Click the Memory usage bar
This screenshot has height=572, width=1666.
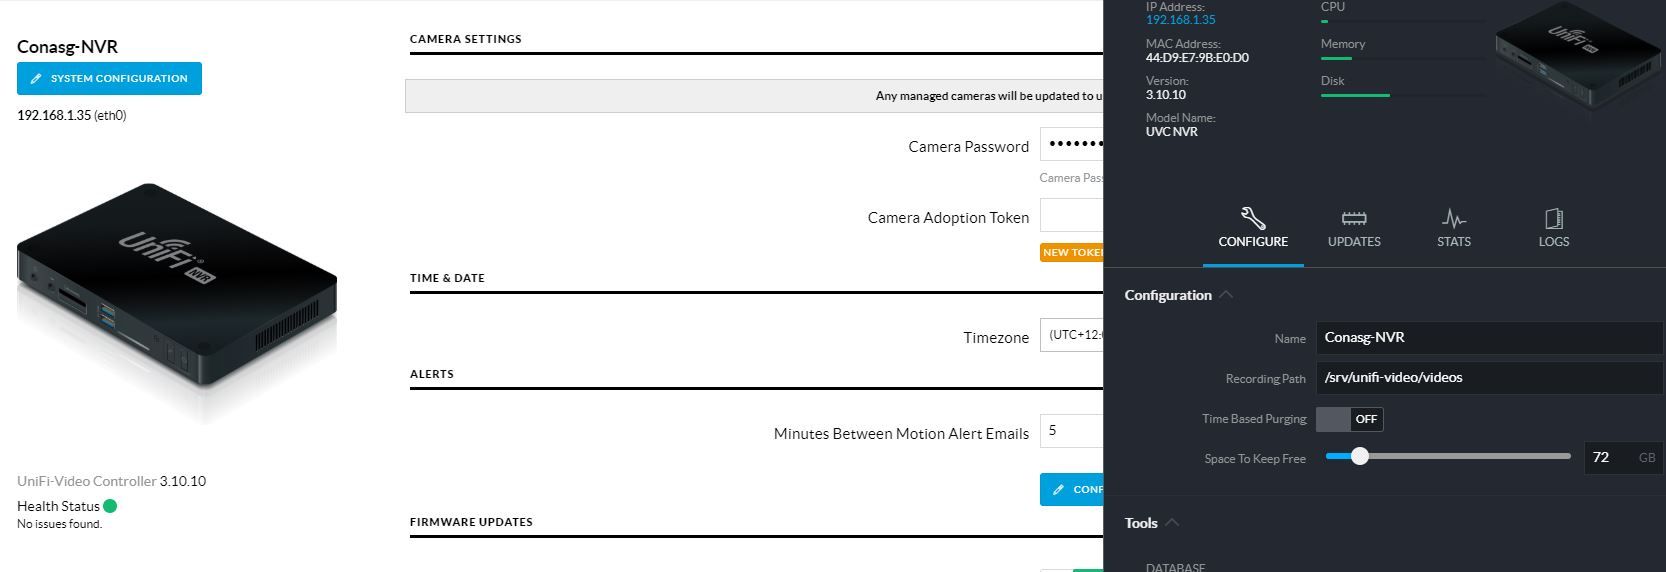click(x=1404, y=58)
